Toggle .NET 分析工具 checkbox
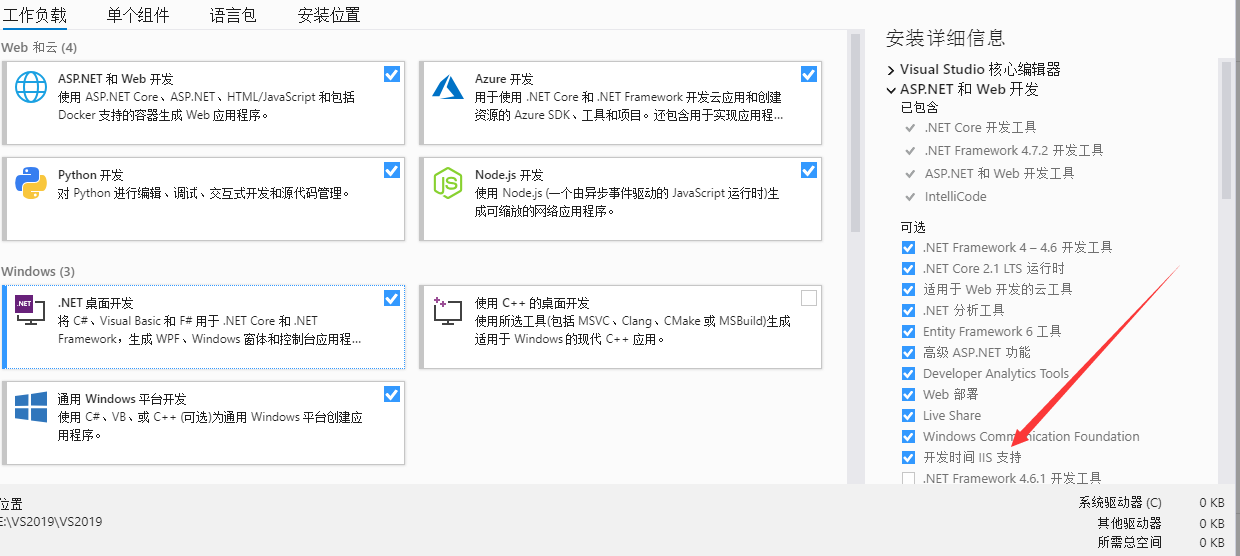 click(x=908, y=310)
